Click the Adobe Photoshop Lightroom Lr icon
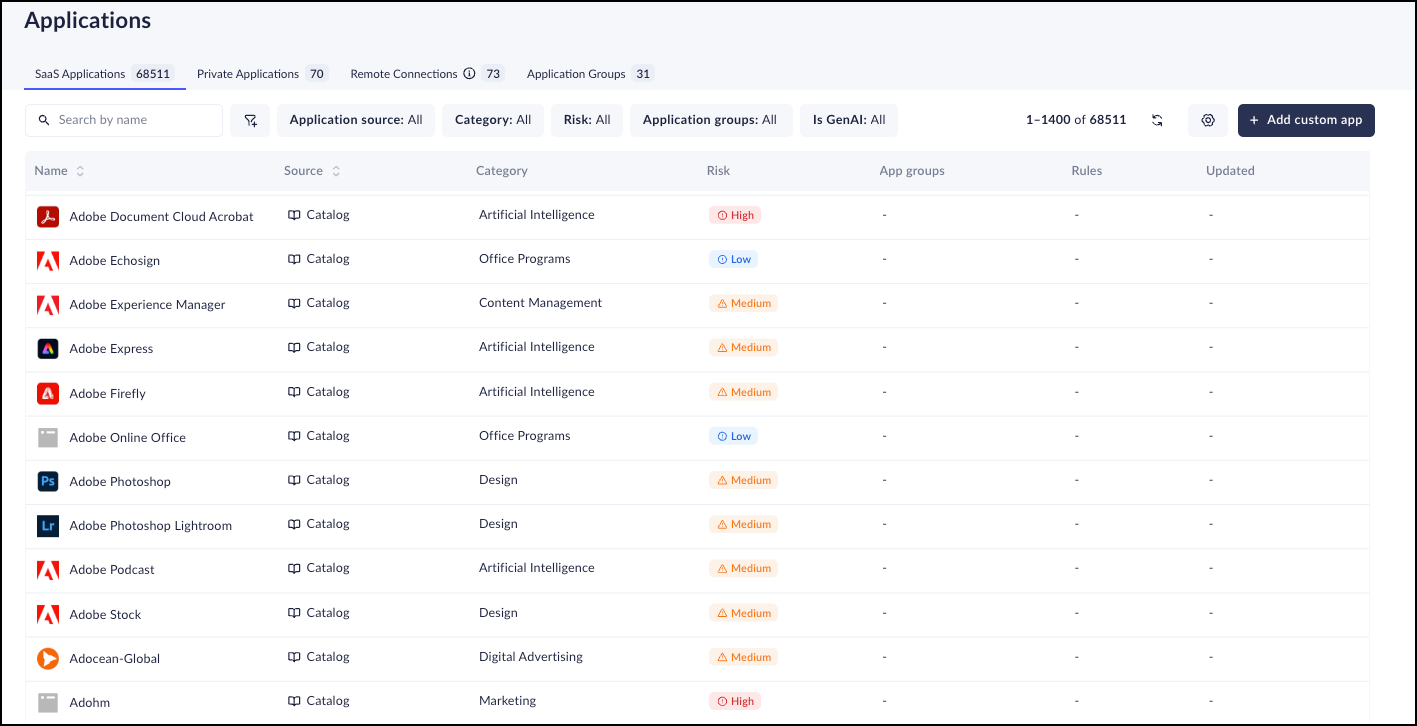1417x726 pixels. [48, 525]
